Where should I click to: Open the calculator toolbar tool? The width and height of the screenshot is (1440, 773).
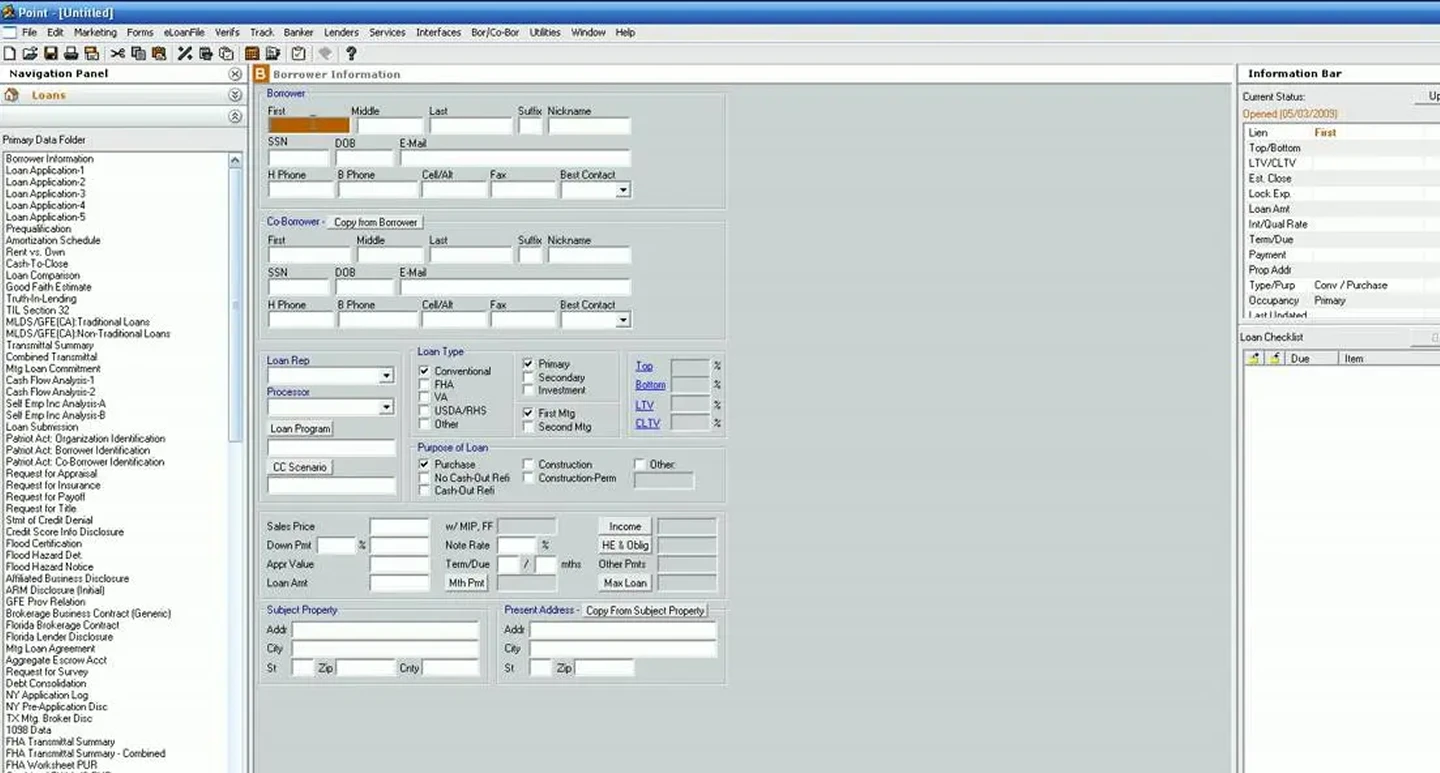click(x=253, y=54)
